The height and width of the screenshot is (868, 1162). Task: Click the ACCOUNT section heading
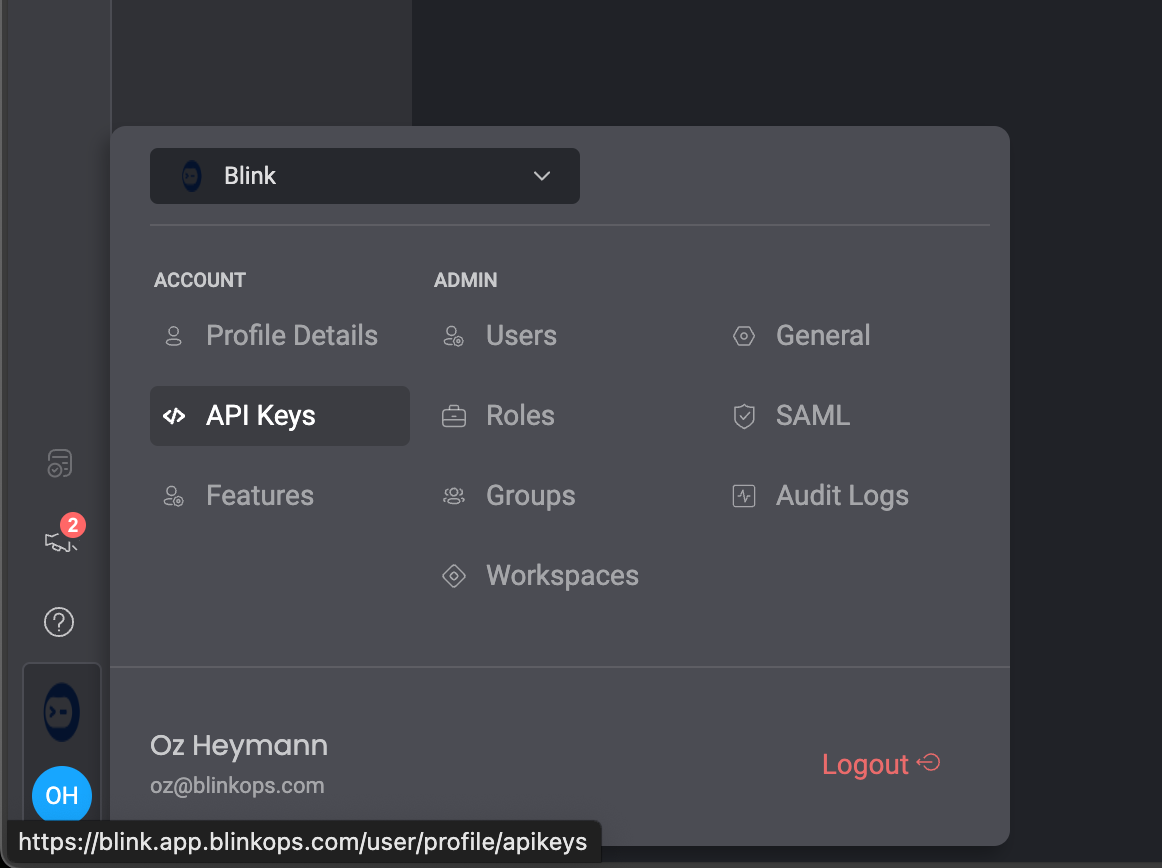point(200,279)
